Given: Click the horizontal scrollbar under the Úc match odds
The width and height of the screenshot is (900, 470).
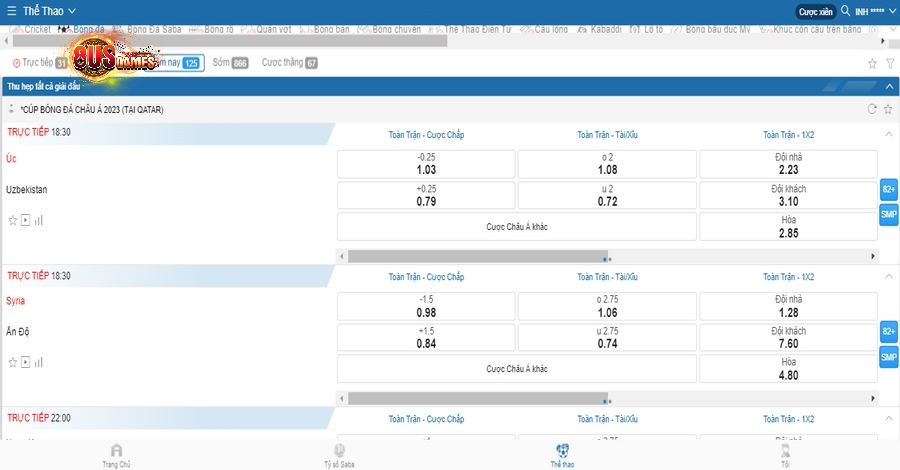Looking at the screenshot, I should tap(478, 256).
